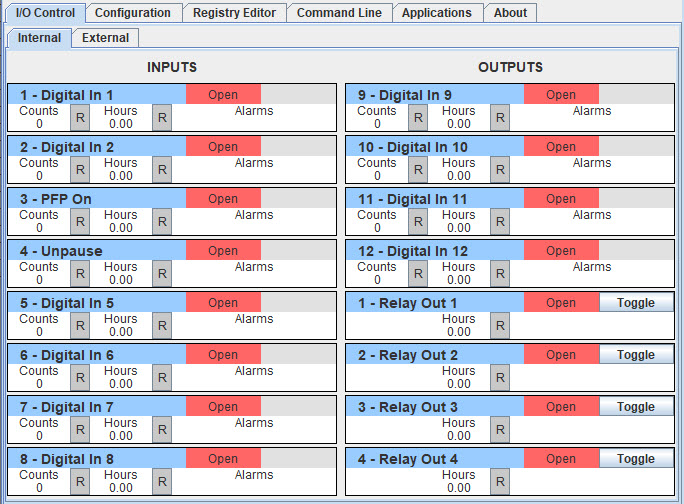Reset Hours for Unpause input
Image resolution: width=684 pixels, height=504 pixels.
coord(162,273)
